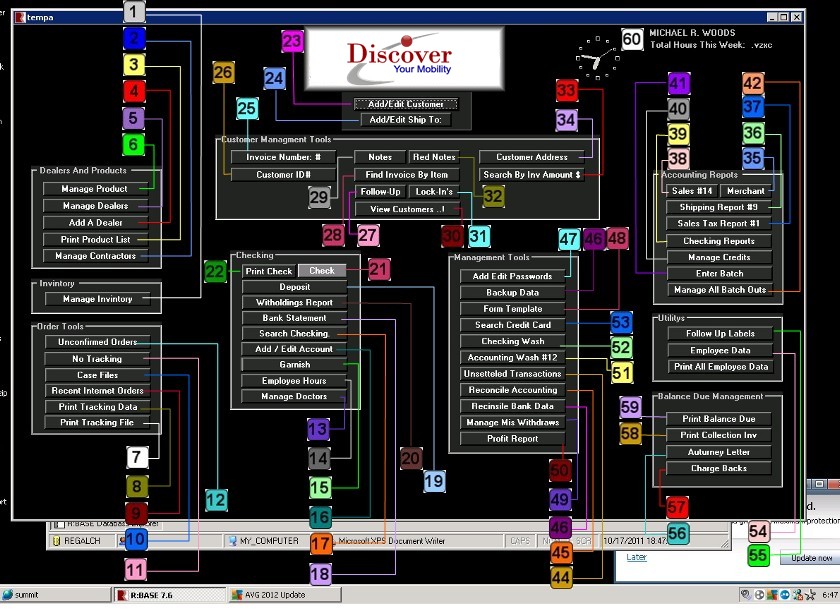Open the Profit Report

tap(513, 439)
